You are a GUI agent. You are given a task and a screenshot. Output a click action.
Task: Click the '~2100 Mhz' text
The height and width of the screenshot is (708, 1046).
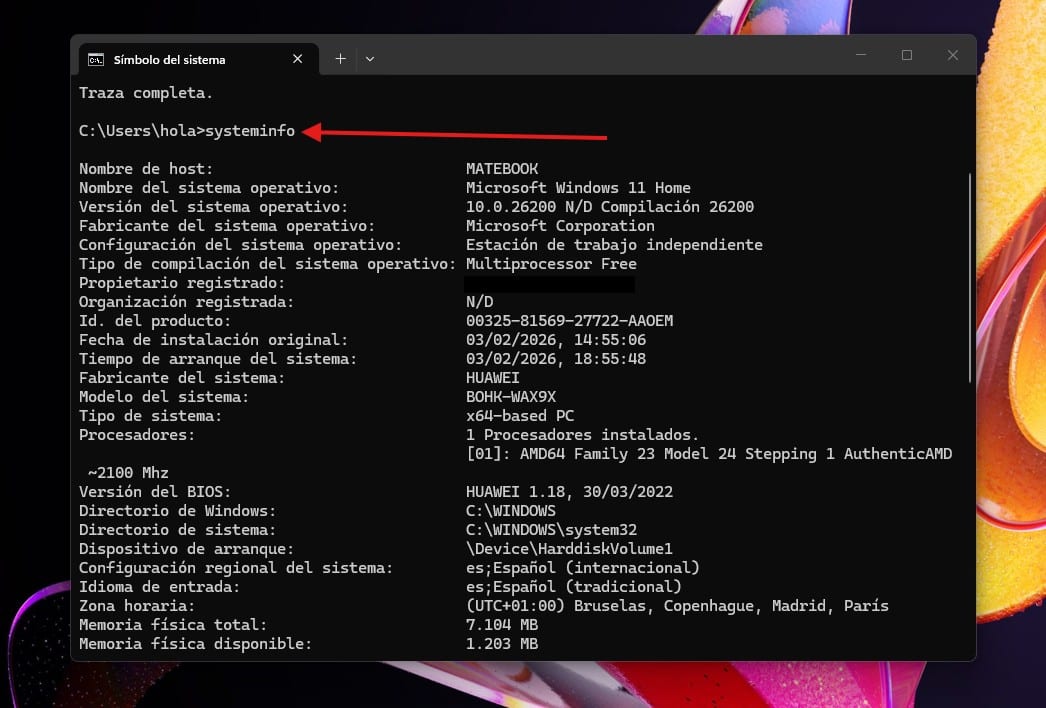tap(128, 473)
